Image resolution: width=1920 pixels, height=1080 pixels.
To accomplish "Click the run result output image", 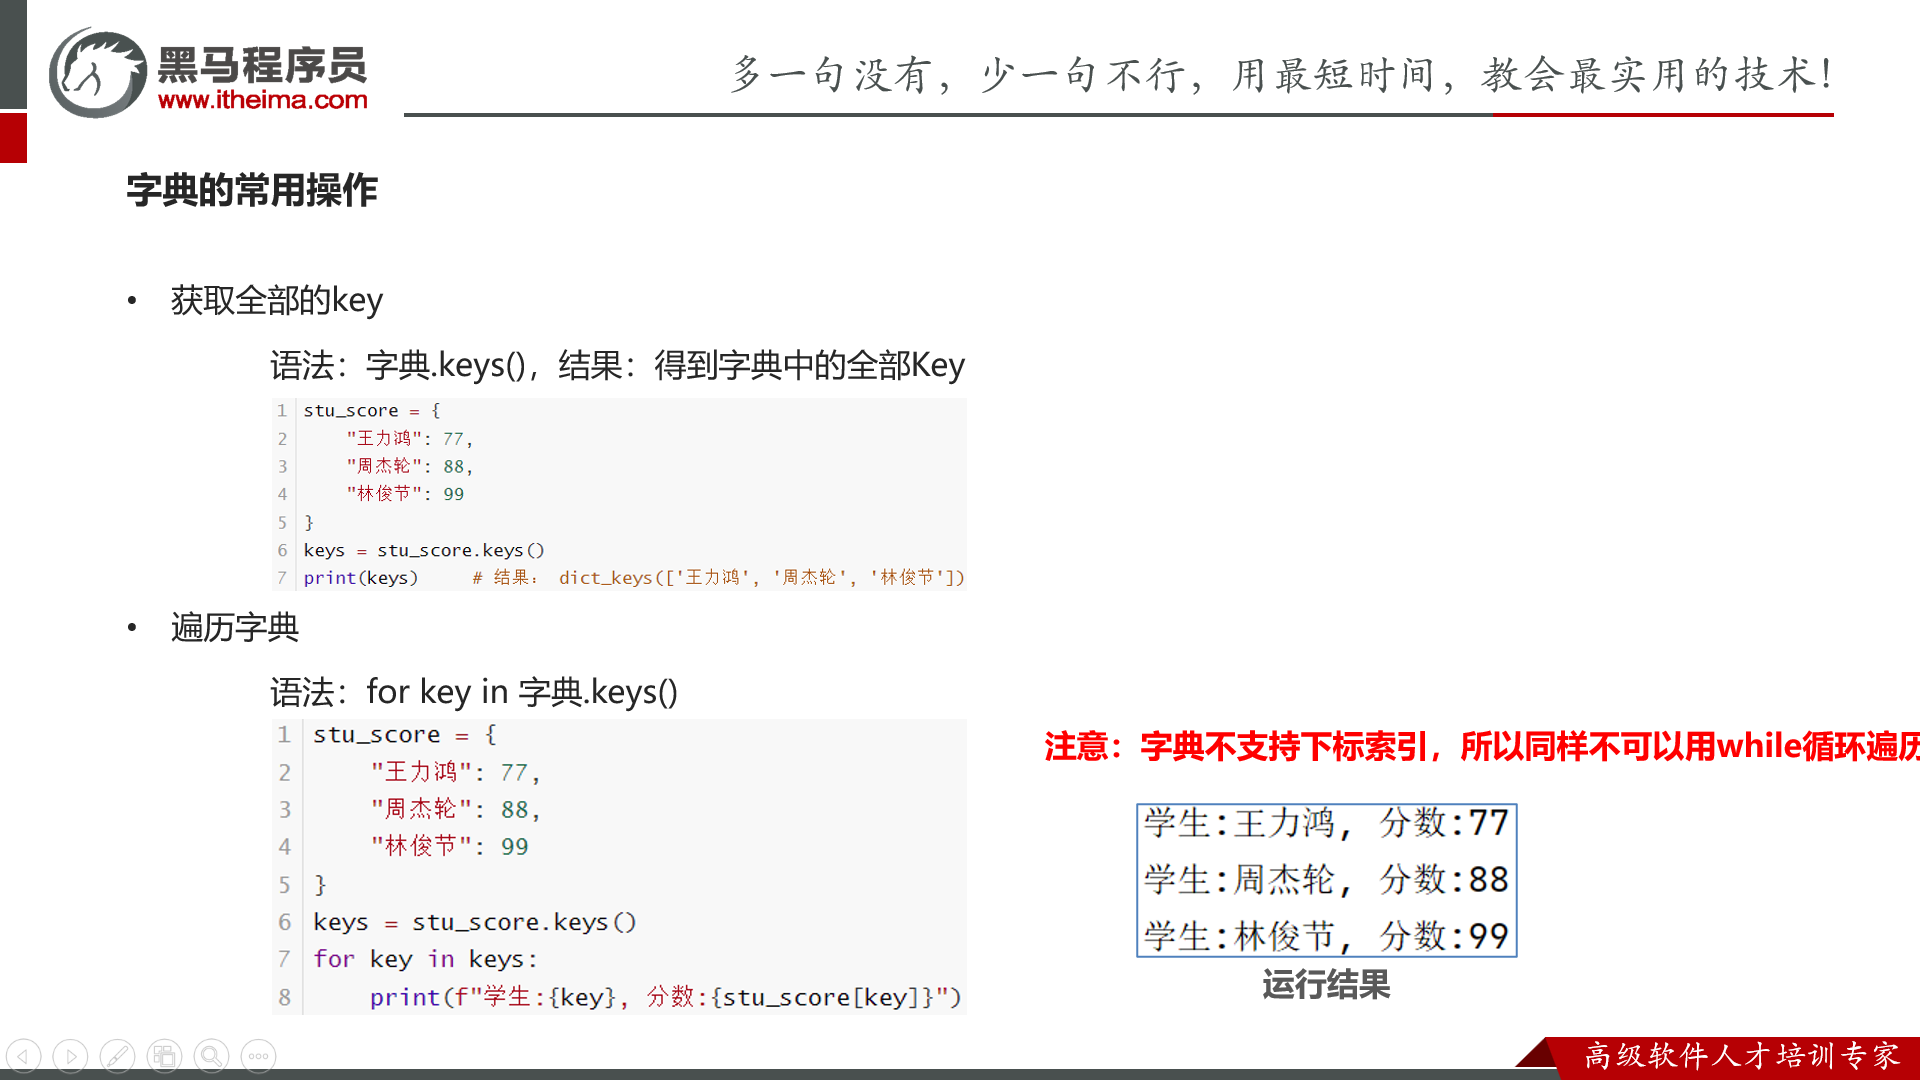I will point(1326,880).
